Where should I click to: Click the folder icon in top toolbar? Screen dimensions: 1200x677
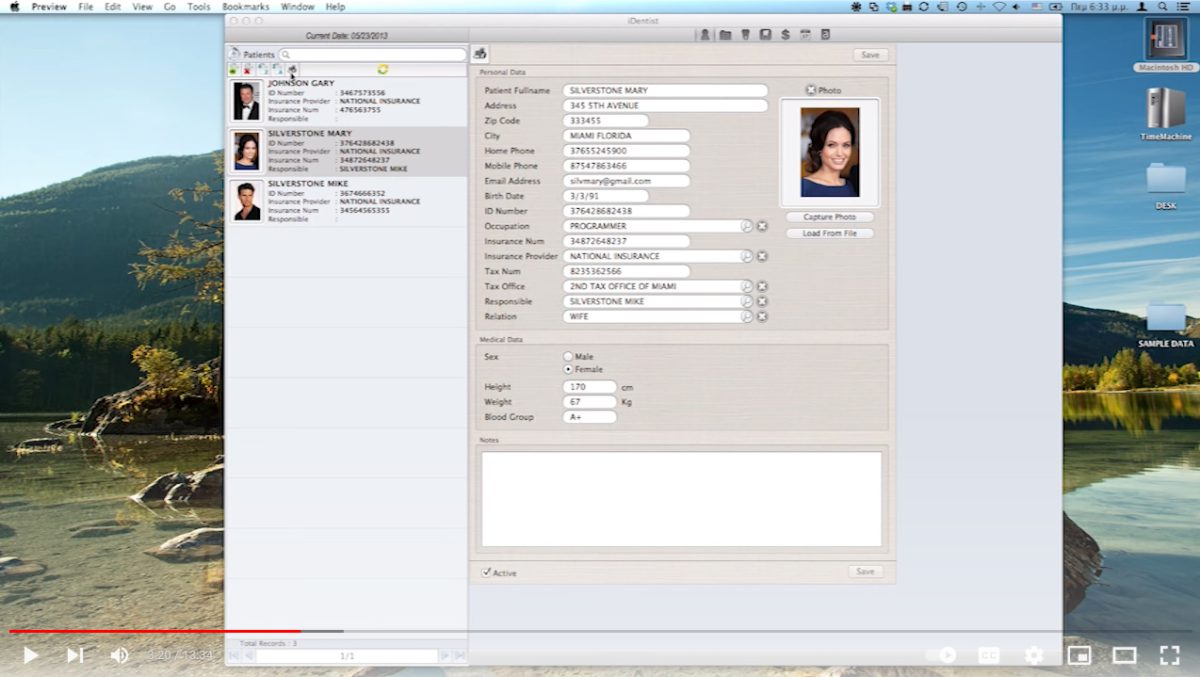(725, 35)
